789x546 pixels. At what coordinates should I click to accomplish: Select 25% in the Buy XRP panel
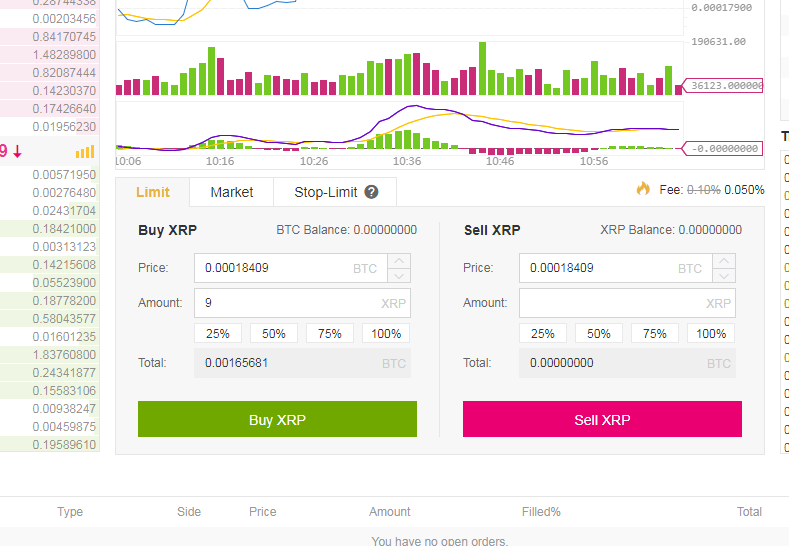(218, 334)
